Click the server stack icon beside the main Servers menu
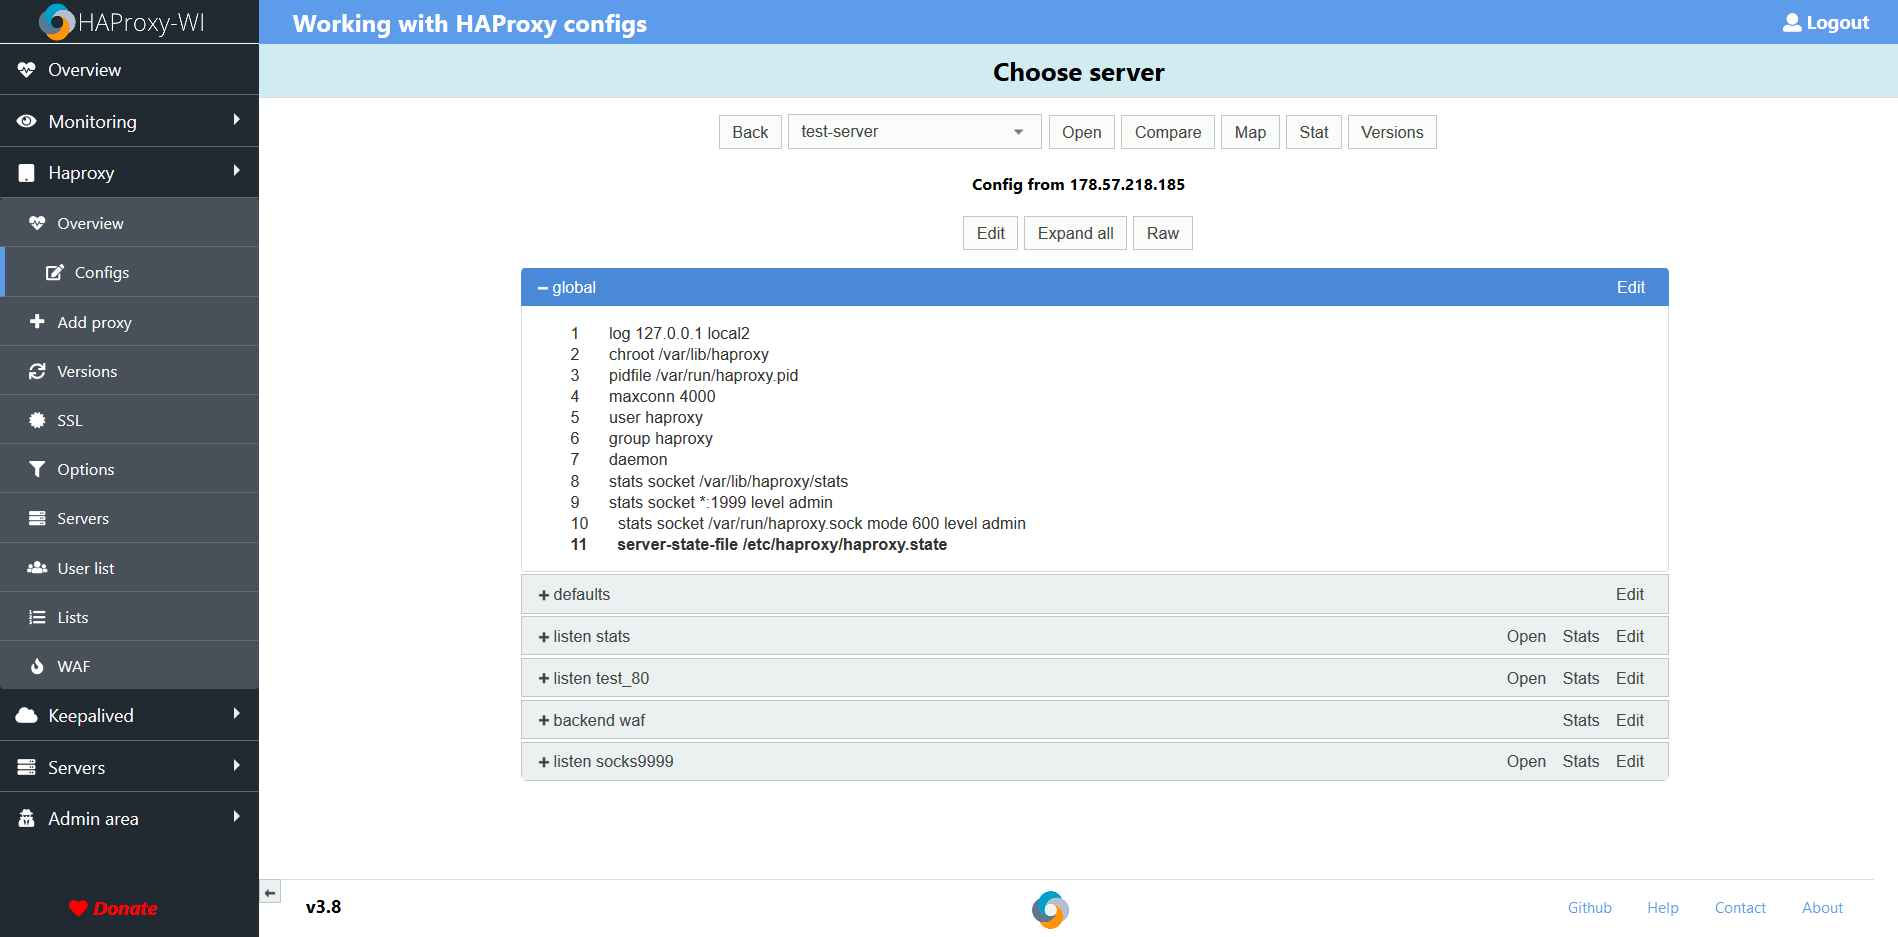Screen dimensions: 1898x937 (x=27, y=767)
